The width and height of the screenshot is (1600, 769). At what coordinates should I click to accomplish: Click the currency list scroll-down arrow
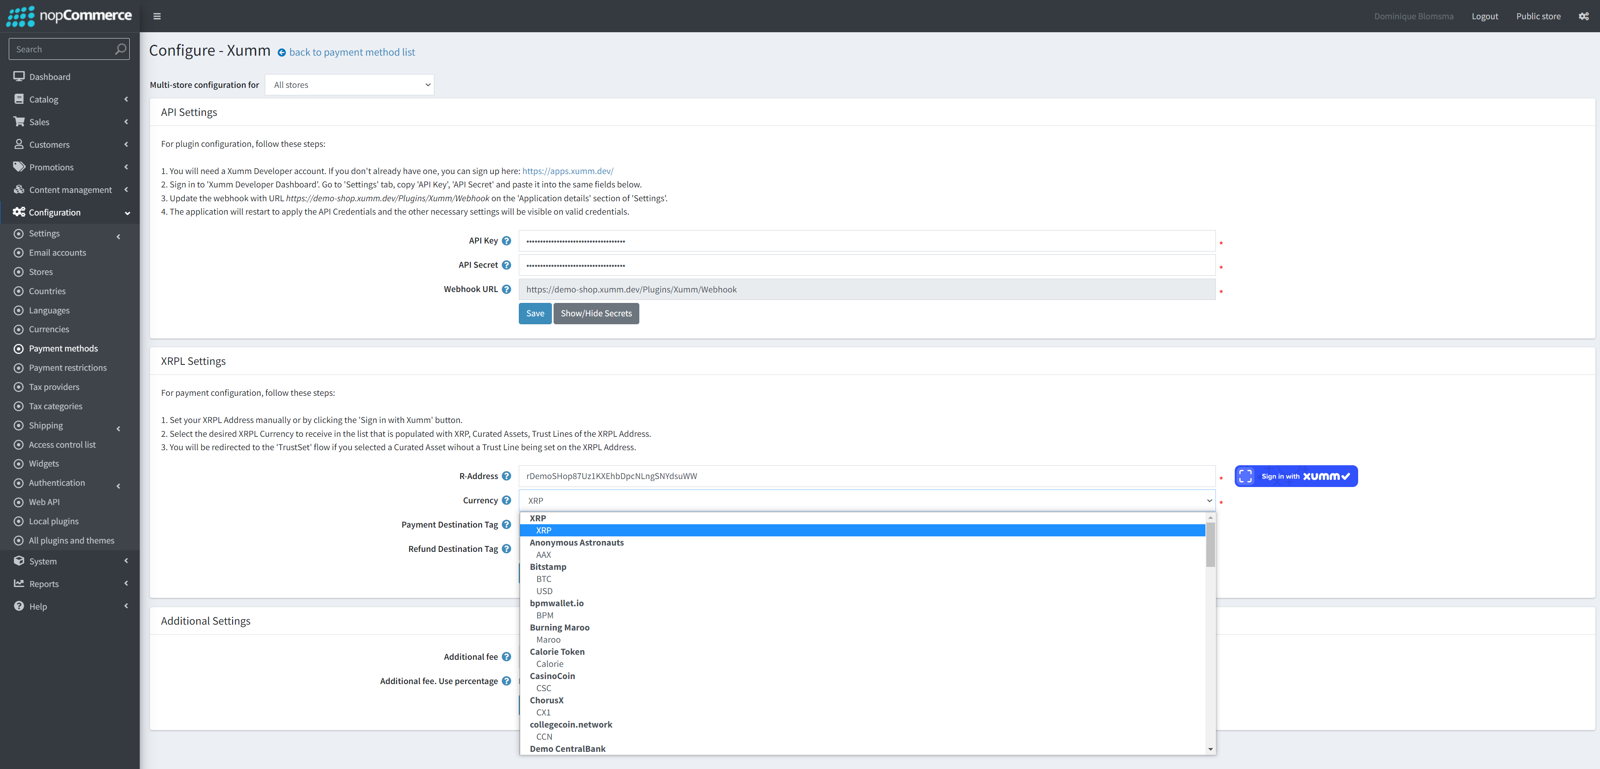[x=1210, y=749]
